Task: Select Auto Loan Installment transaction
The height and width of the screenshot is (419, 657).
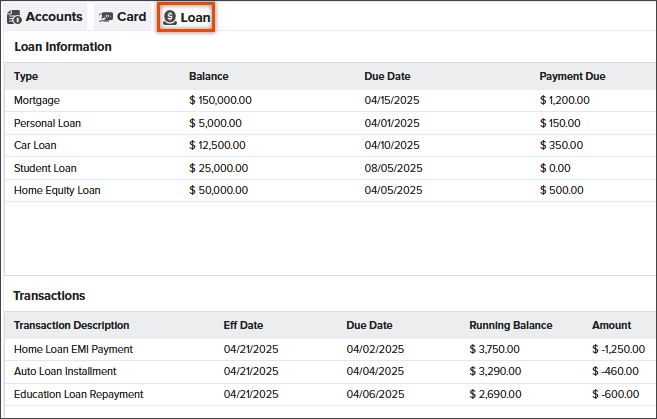Action: coord(330,372)
